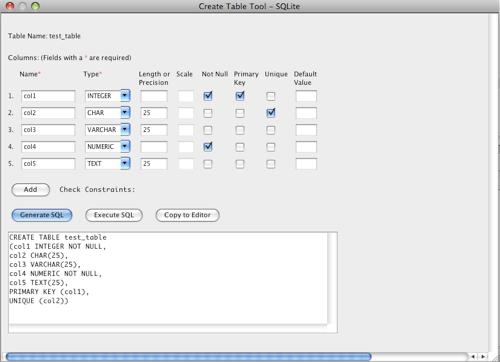This screenshot has width=500, height=362.
Task: Uncheck Not Null for col1
Action: (x=208, y=96)
